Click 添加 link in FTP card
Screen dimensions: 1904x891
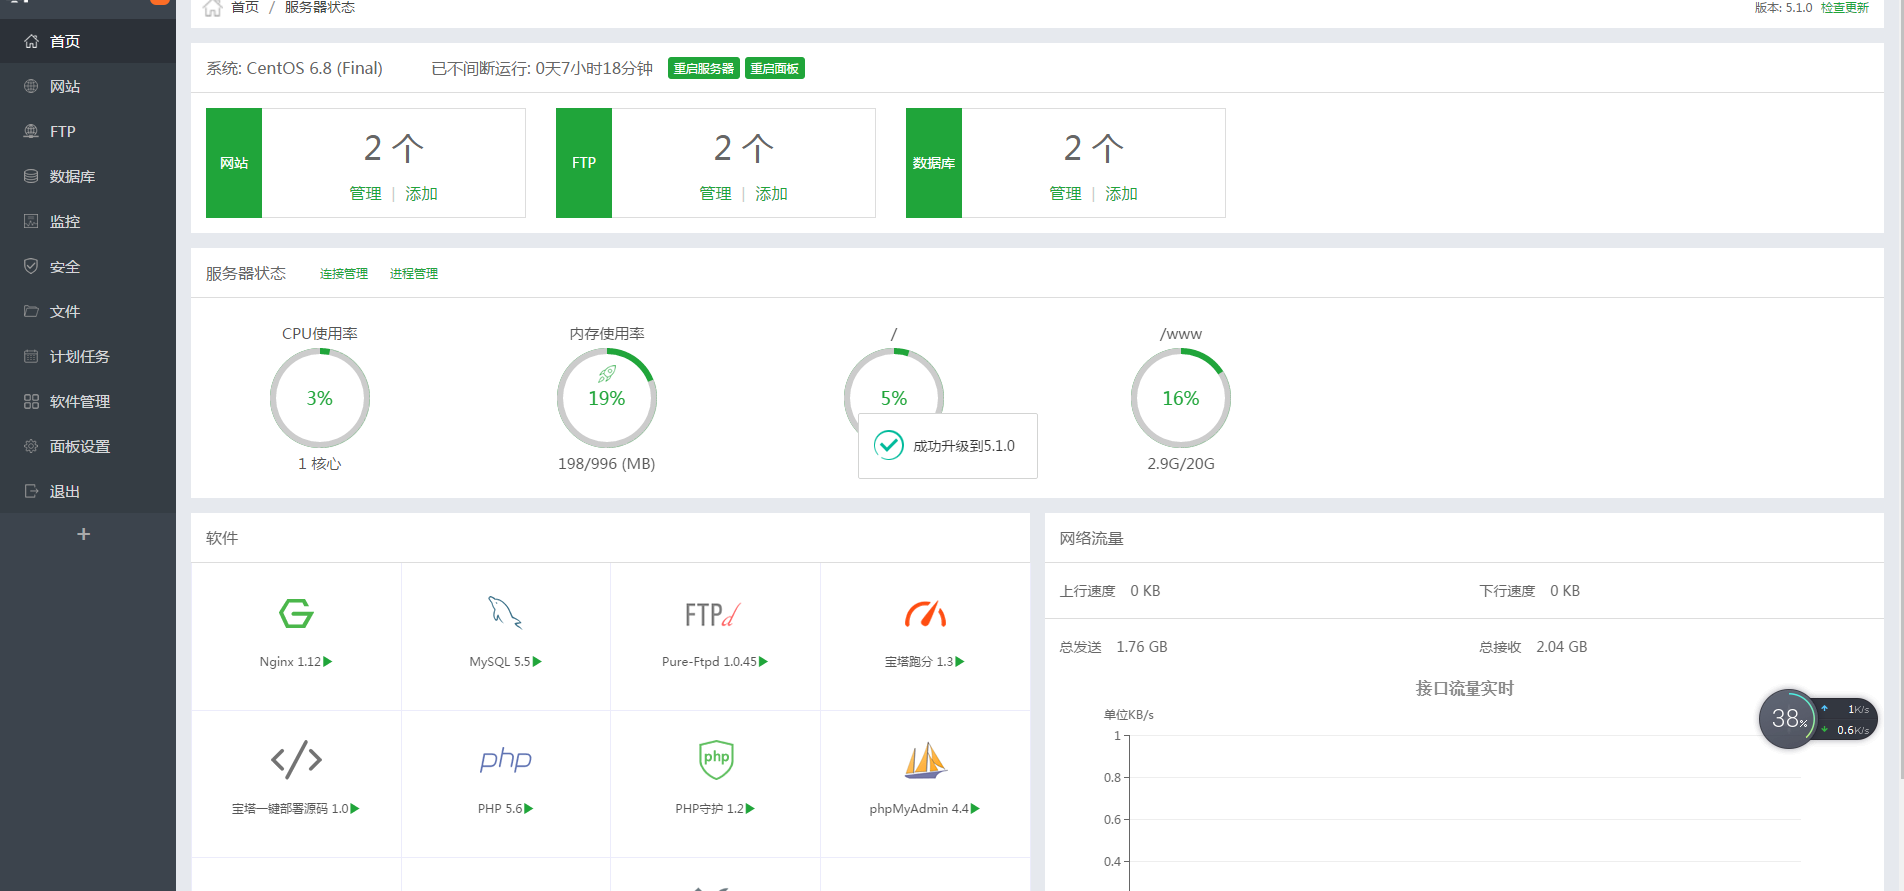click(x=771, y=193)
